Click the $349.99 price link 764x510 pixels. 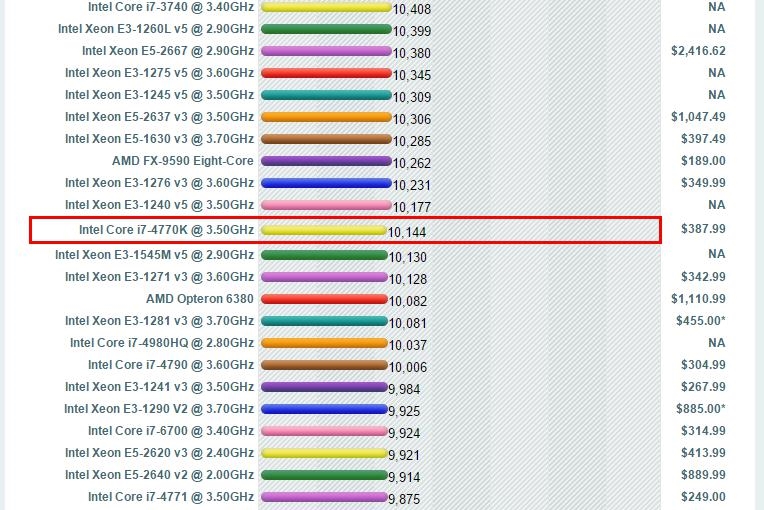(703, 183)
